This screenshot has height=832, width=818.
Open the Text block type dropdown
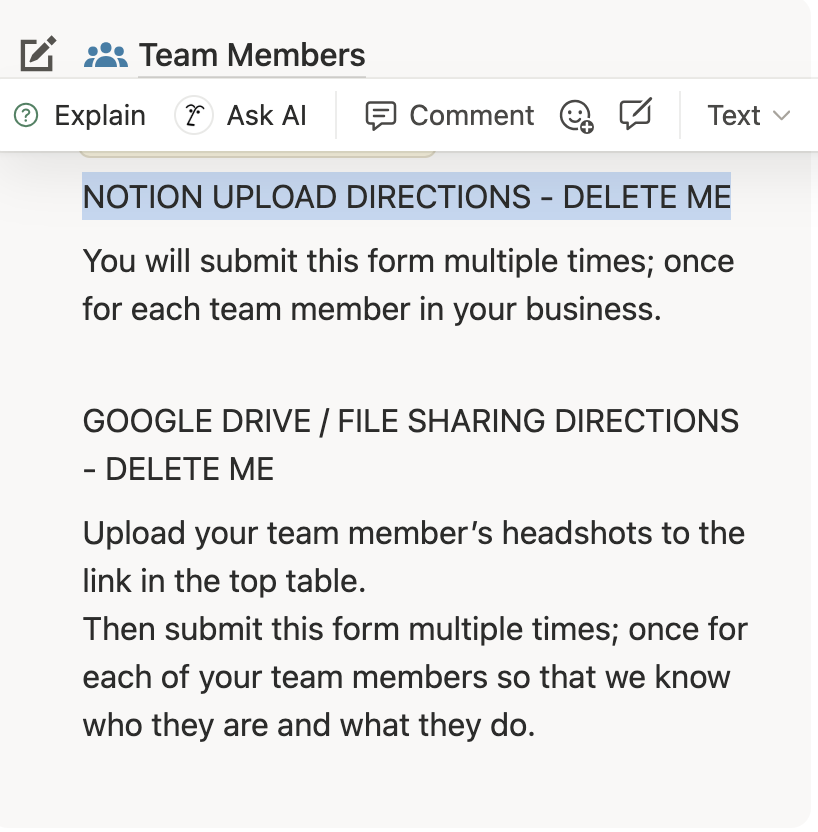click(734, 116)
